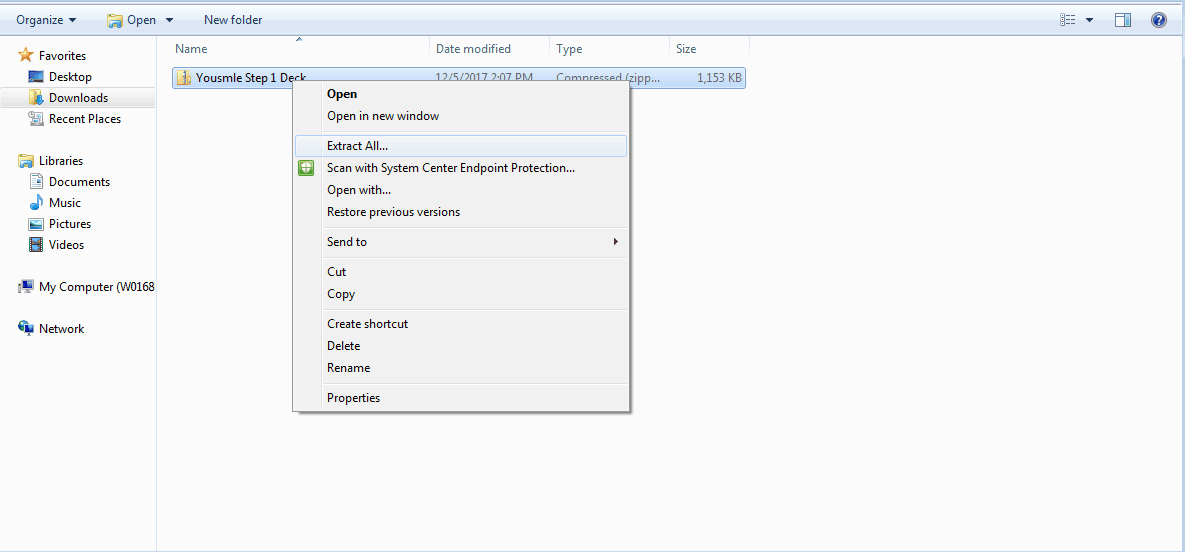Click the zipped folder icon of Yousmle file
Viewport: 1185px width, 552px height.
(184, 77)
